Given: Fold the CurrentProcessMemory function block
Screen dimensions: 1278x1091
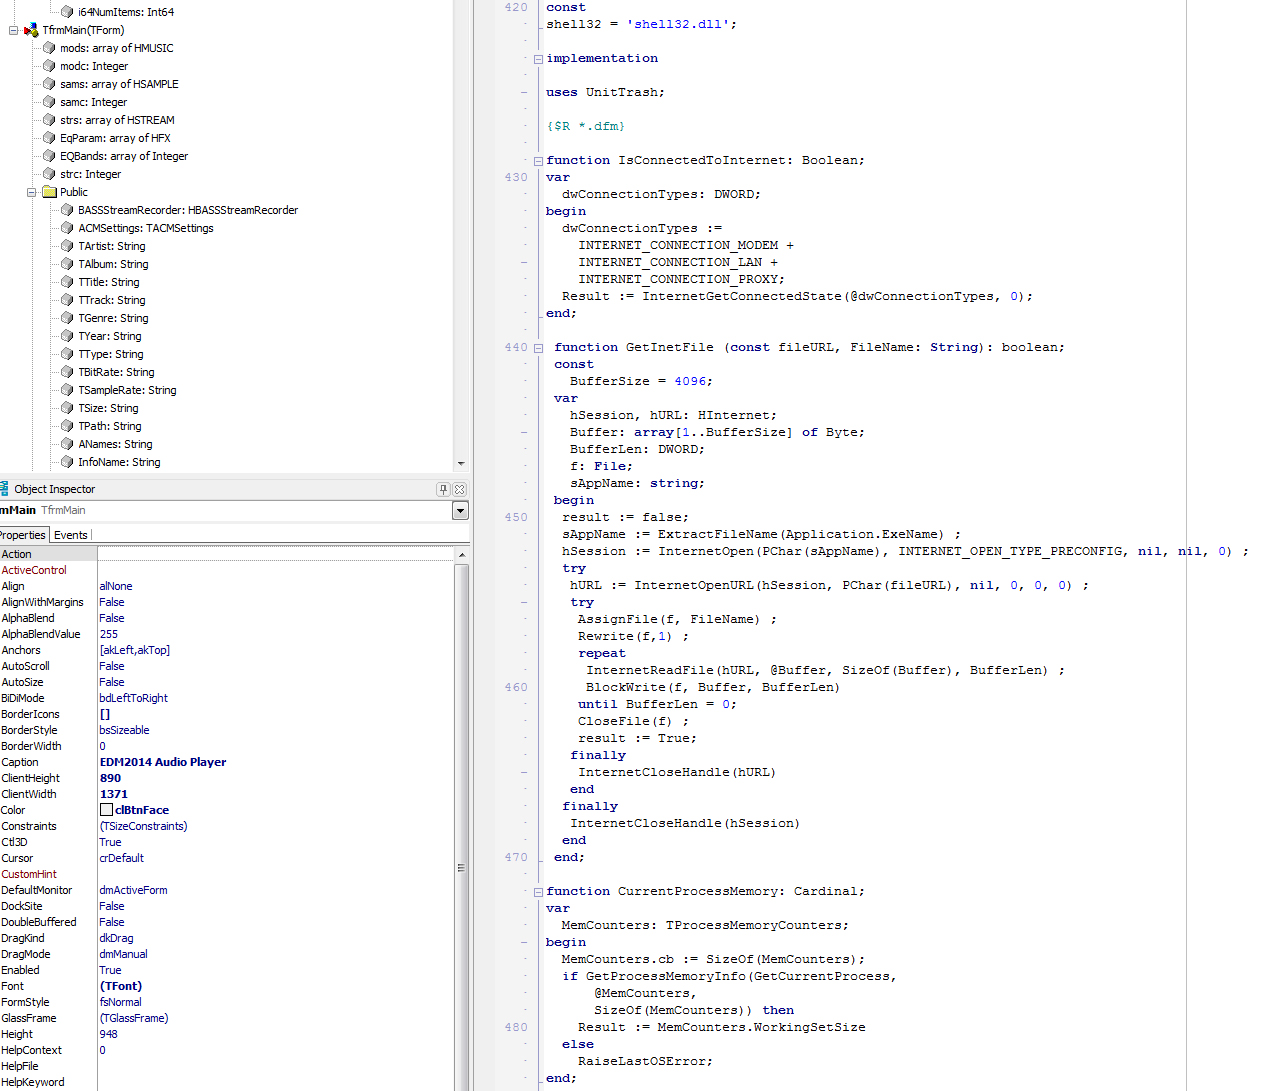Looking at the screenshot, I should coord(538,892).
